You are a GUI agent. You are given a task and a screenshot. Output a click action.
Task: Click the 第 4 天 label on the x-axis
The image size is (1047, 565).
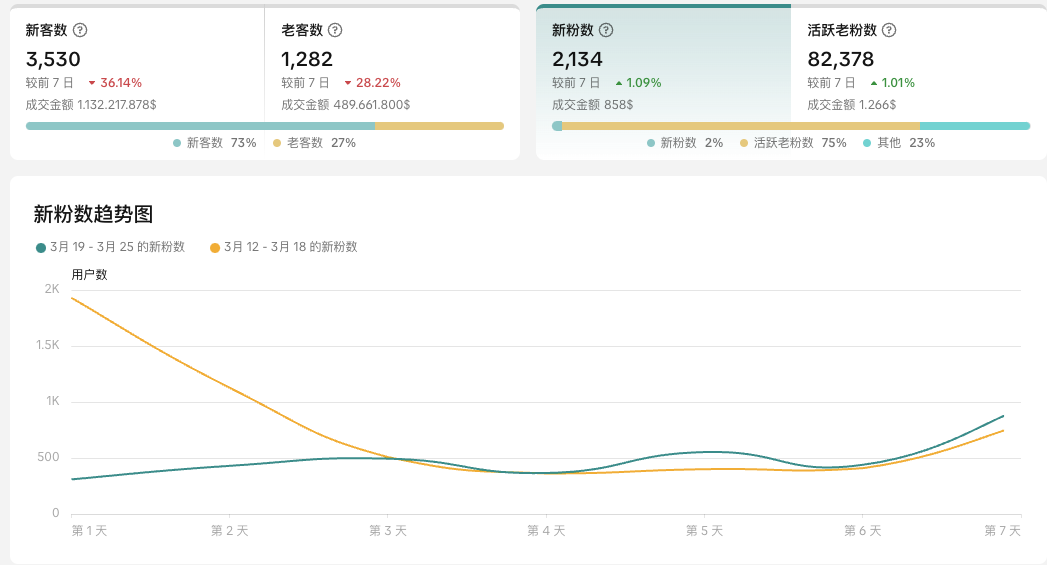[546, 531]
